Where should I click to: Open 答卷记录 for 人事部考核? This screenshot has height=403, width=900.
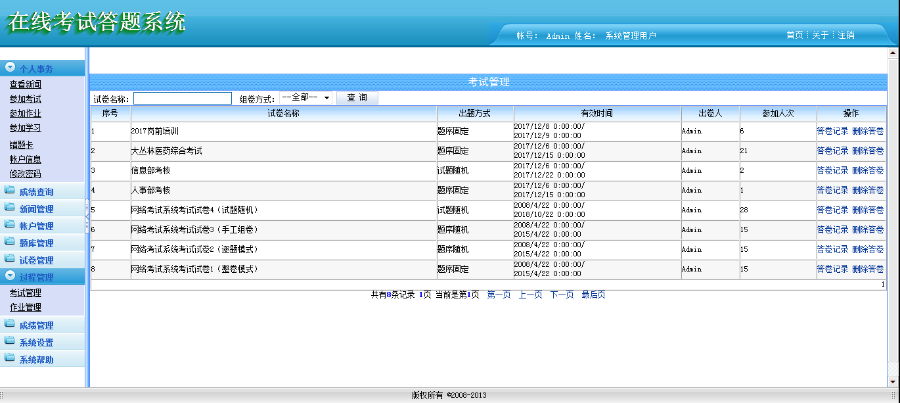coord(832,190)
